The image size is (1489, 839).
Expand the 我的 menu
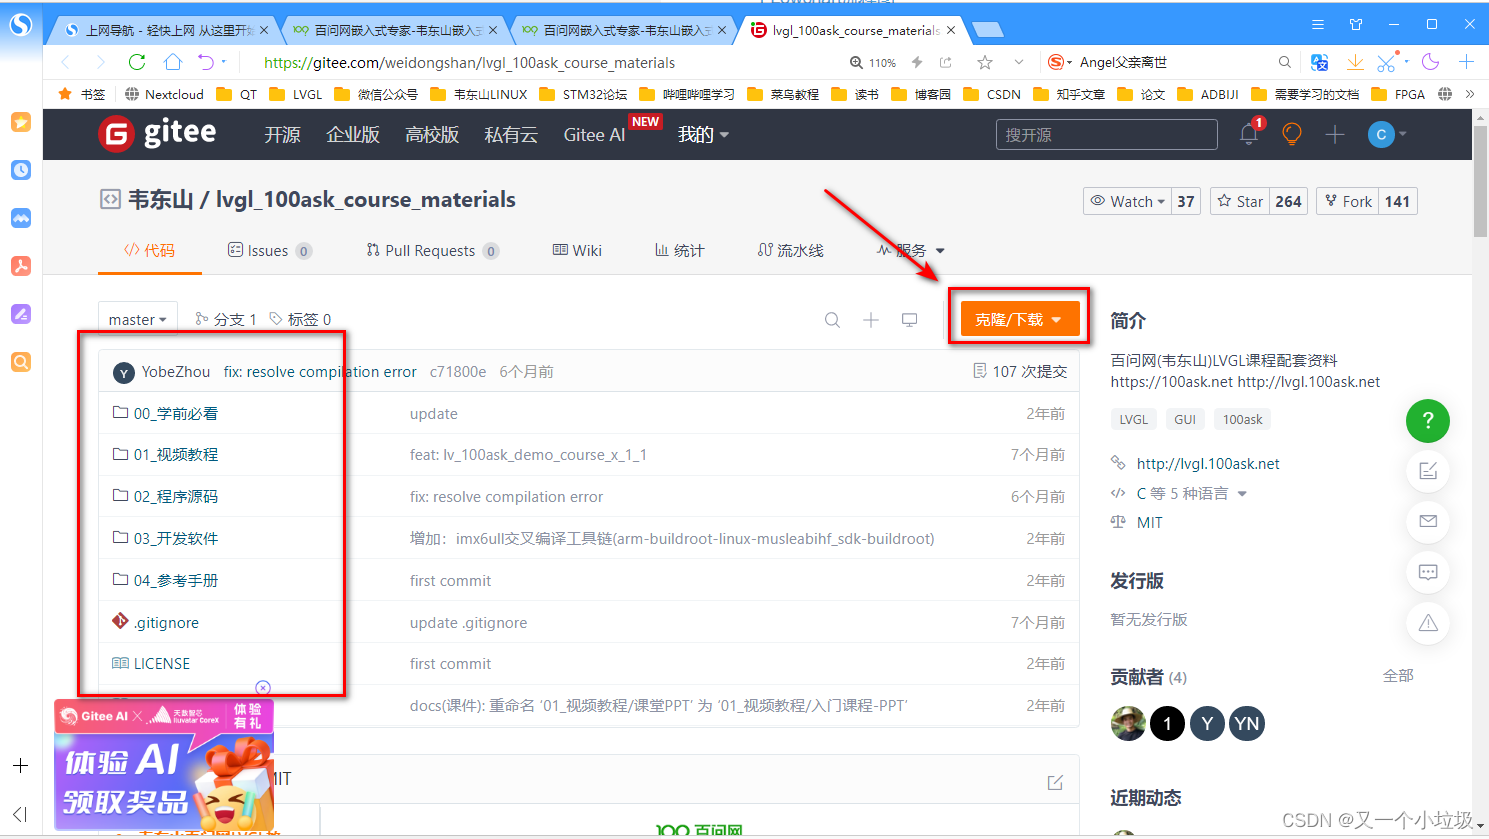tap(704, 134)
